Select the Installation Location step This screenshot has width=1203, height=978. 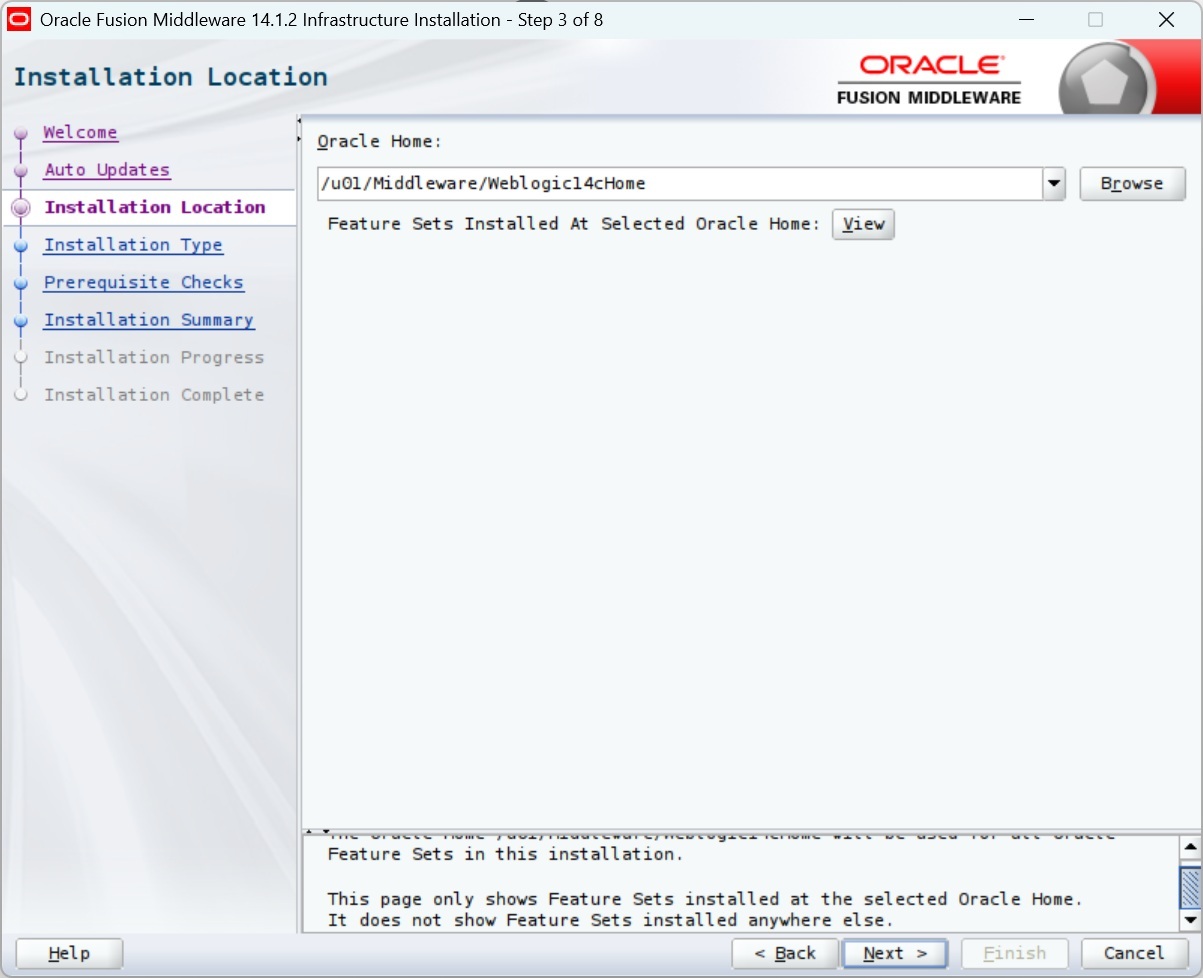pyautogui.click(x=155, y=207)
